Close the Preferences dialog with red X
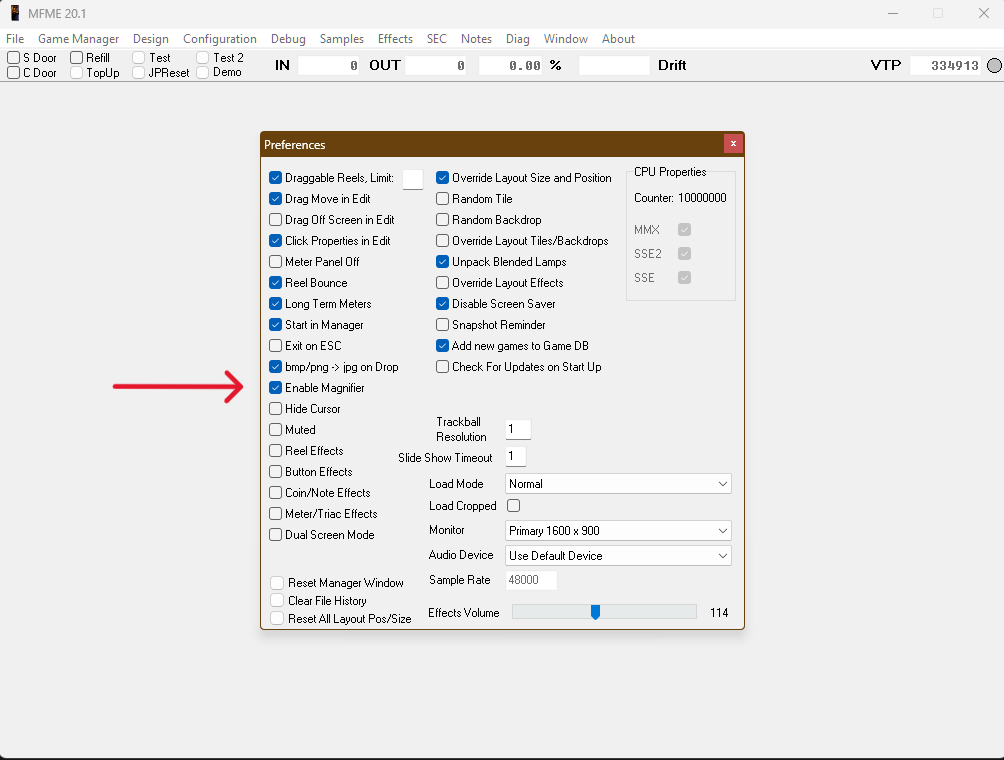The height and width of the screenshot is (760, 1004). (x=733, y=144)
